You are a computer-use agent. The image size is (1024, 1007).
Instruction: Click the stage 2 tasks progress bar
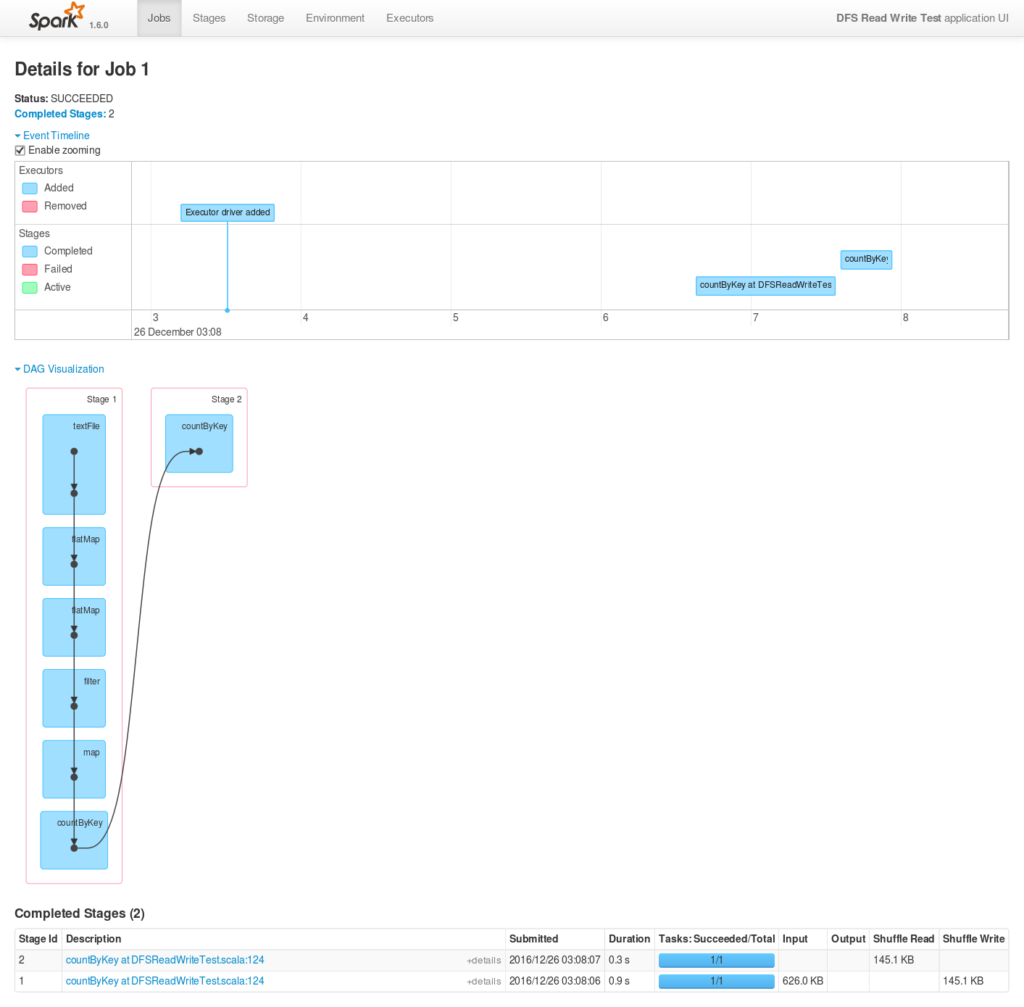point(716,960)
